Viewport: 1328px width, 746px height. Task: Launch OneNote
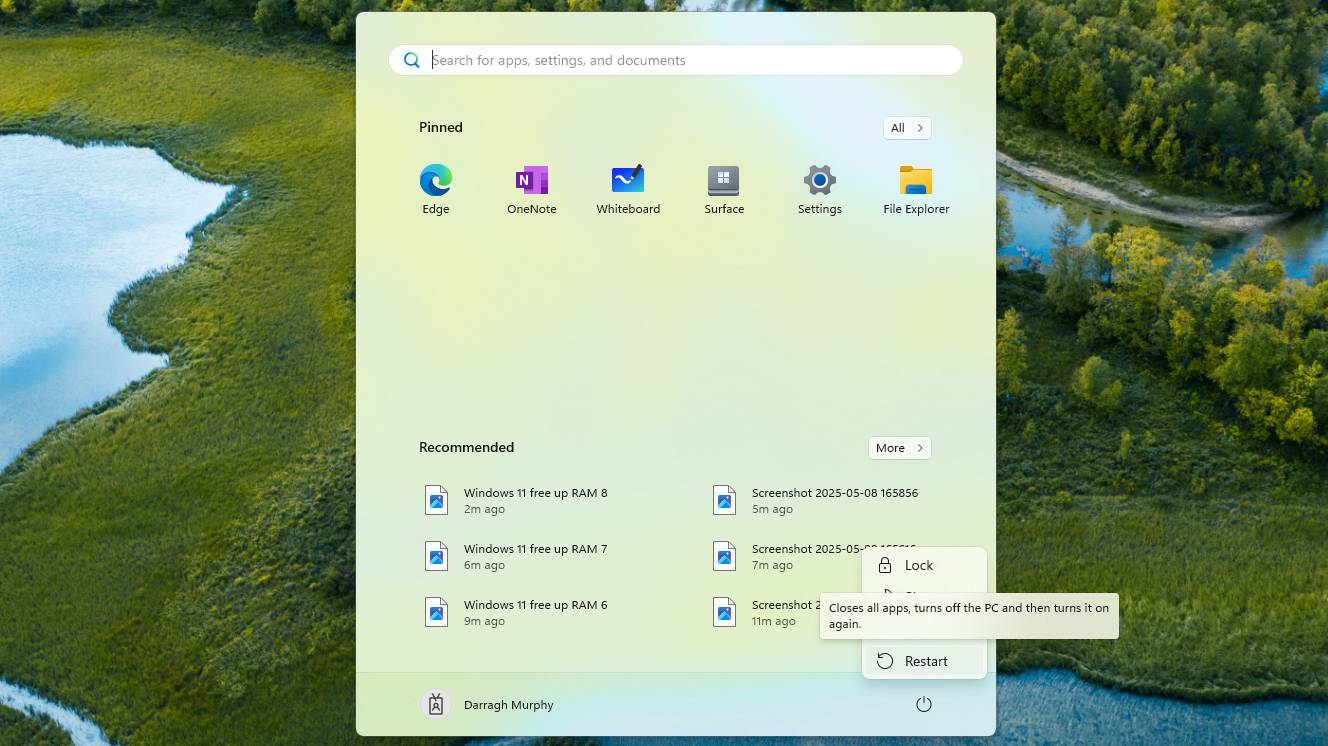point(531,180)
